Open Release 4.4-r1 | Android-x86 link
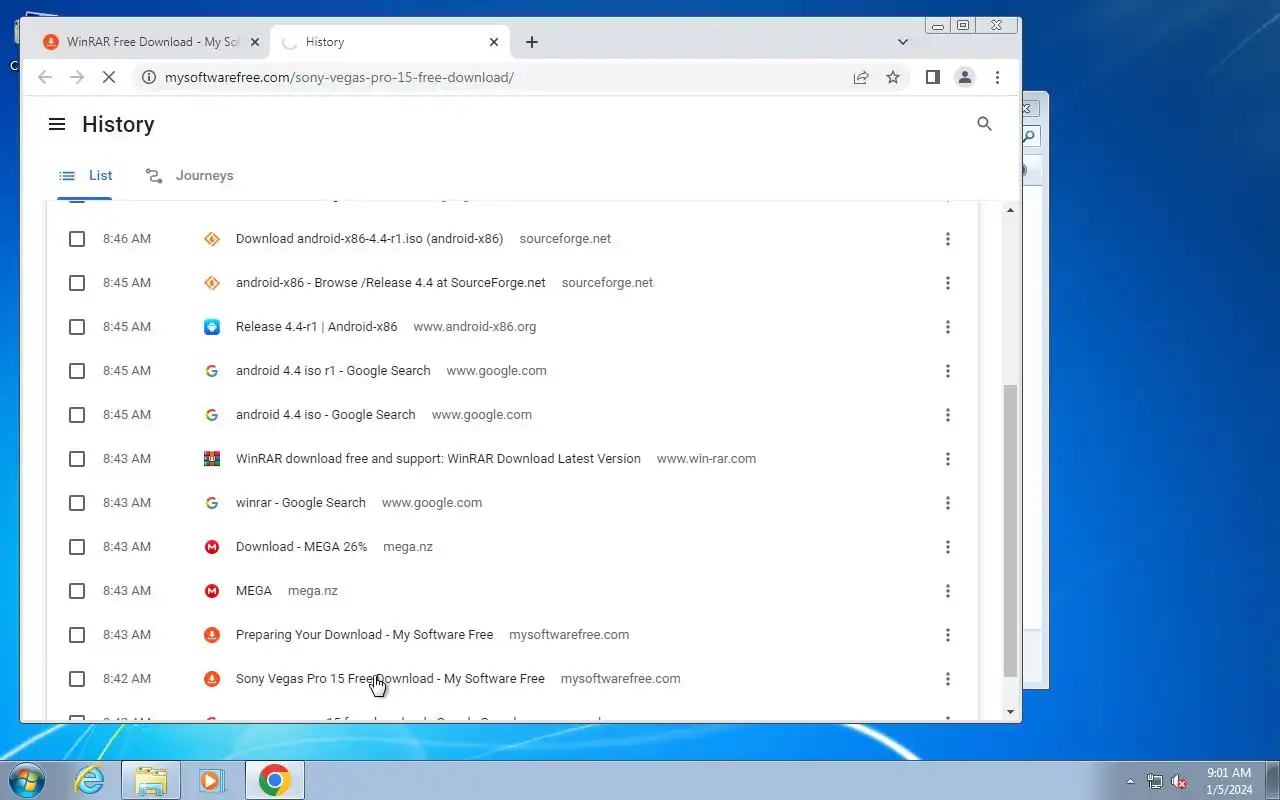 (x=316, y=327)
